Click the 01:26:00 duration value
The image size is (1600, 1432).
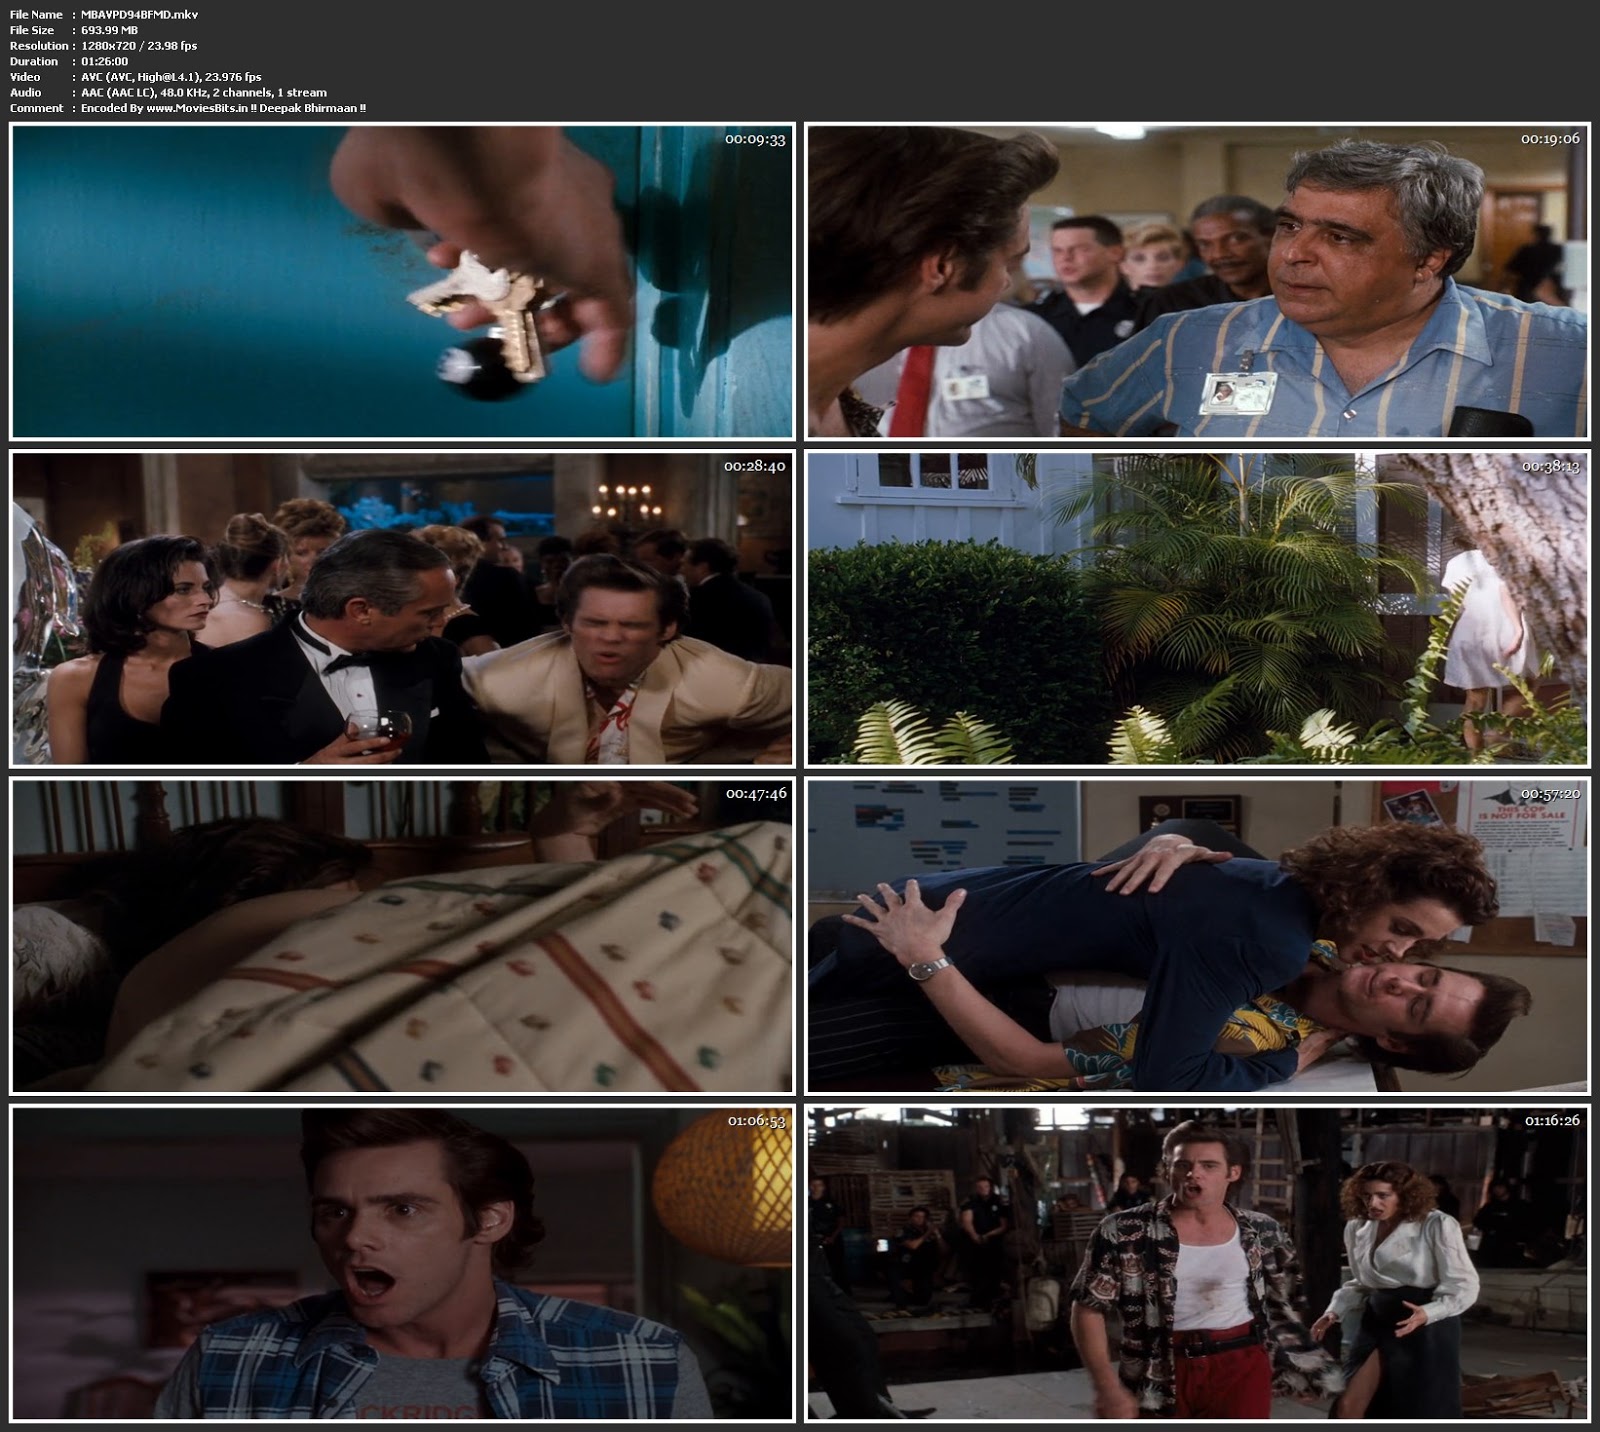click(x=104, y=61)
